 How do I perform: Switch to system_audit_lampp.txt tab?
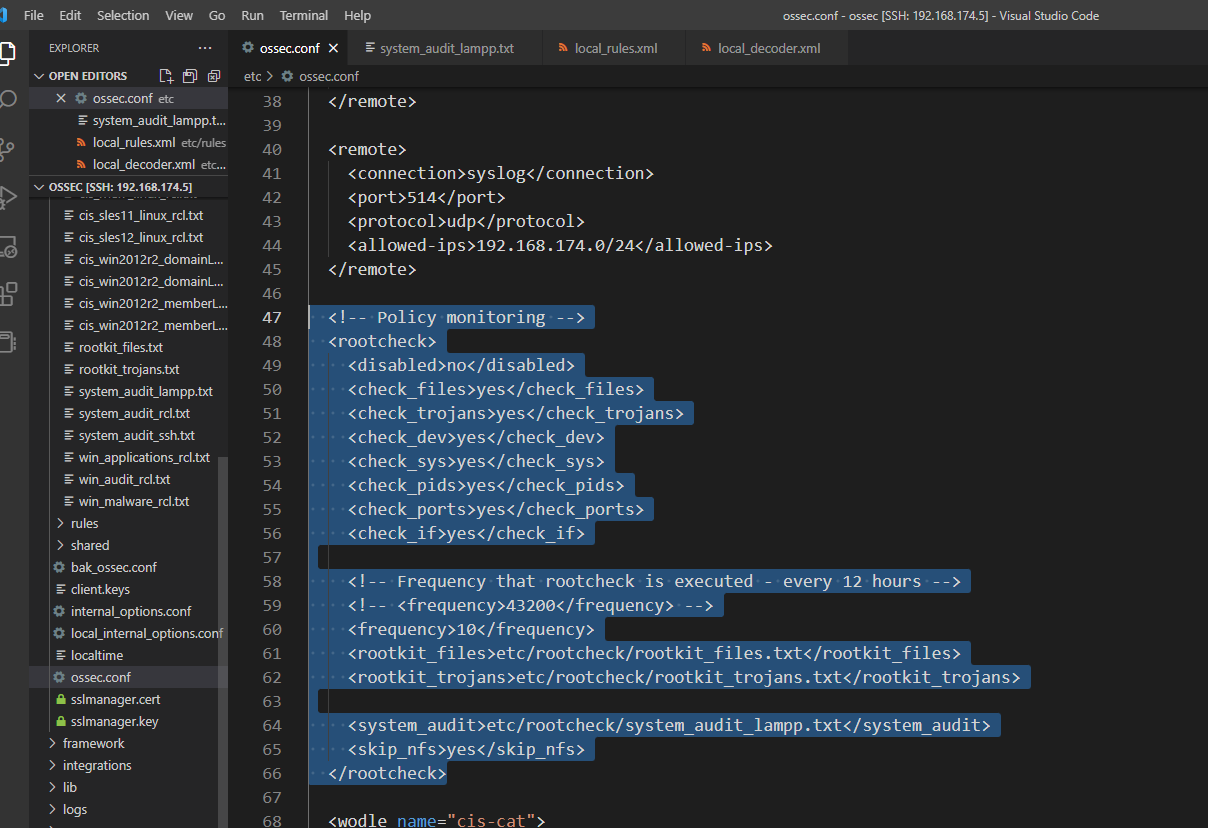coord(446,48)
